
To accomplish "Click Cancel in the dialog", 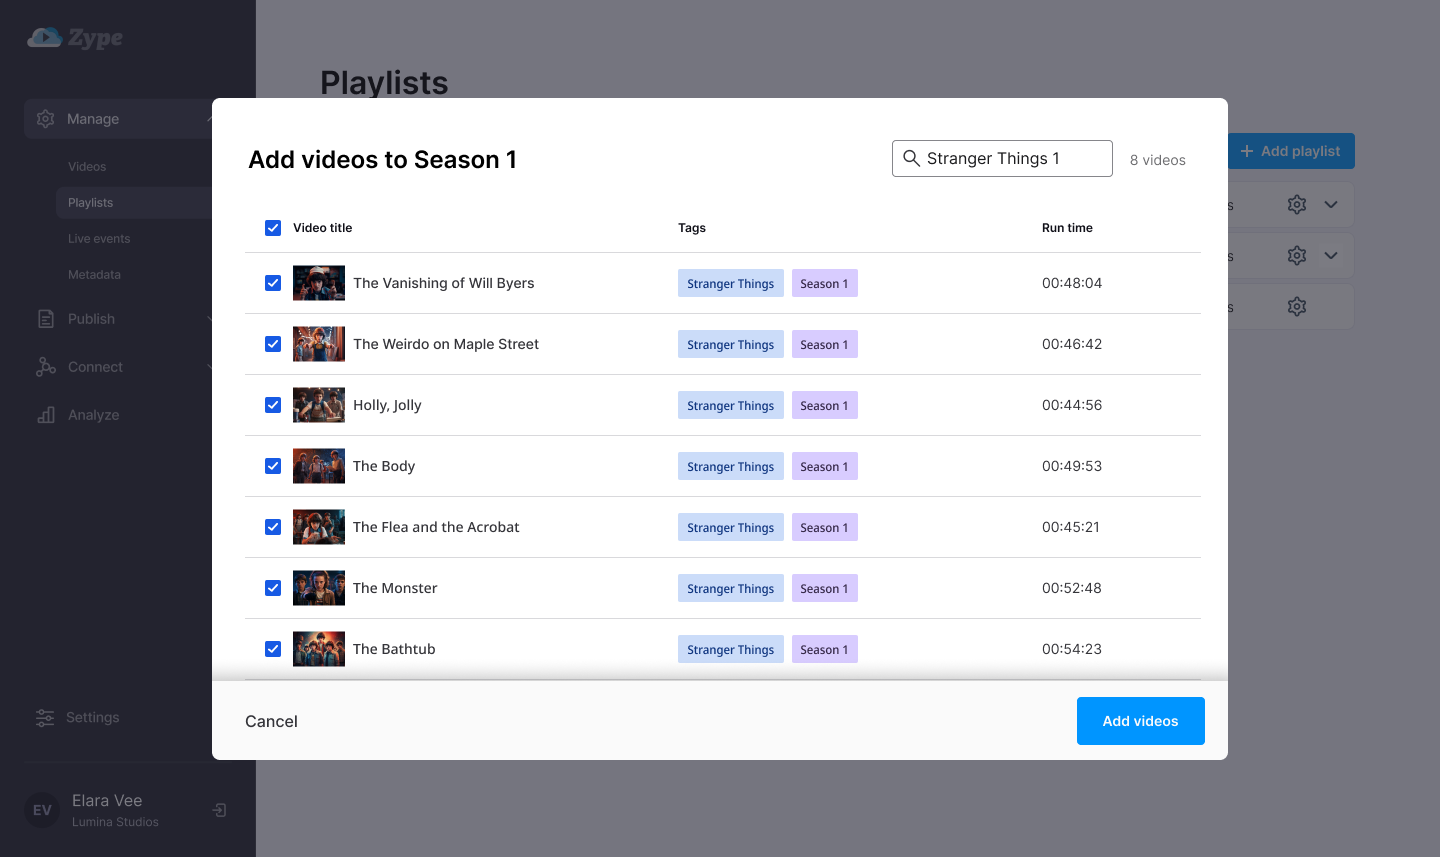I will tap(271, 721).
